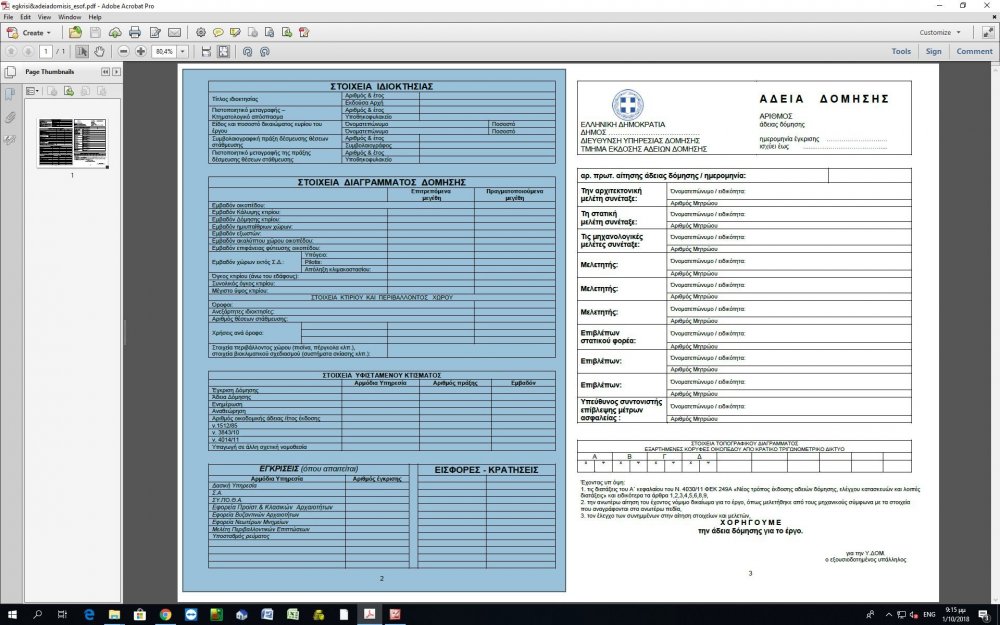Open the Edit menu
Screen dimensions: 1000x625
(25, 17)
